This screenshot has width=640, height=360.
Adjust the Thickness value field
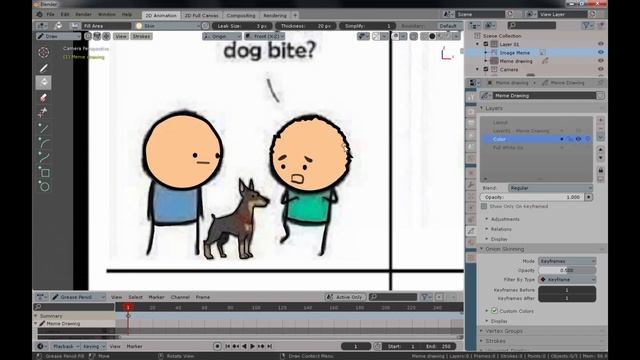306,26
